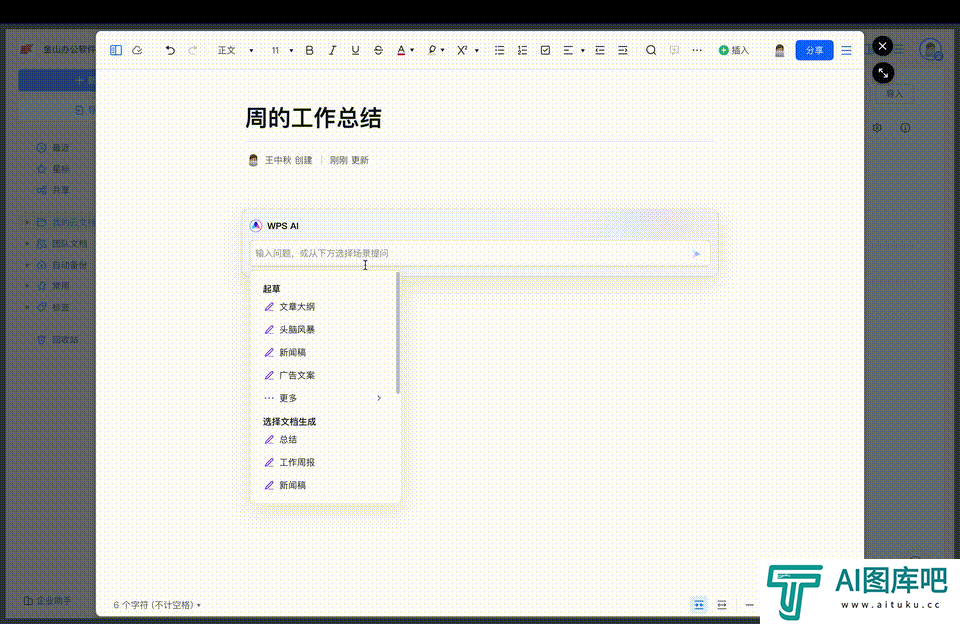
Task: Insert a bulleted list
Action: click(x=499, y=50)
